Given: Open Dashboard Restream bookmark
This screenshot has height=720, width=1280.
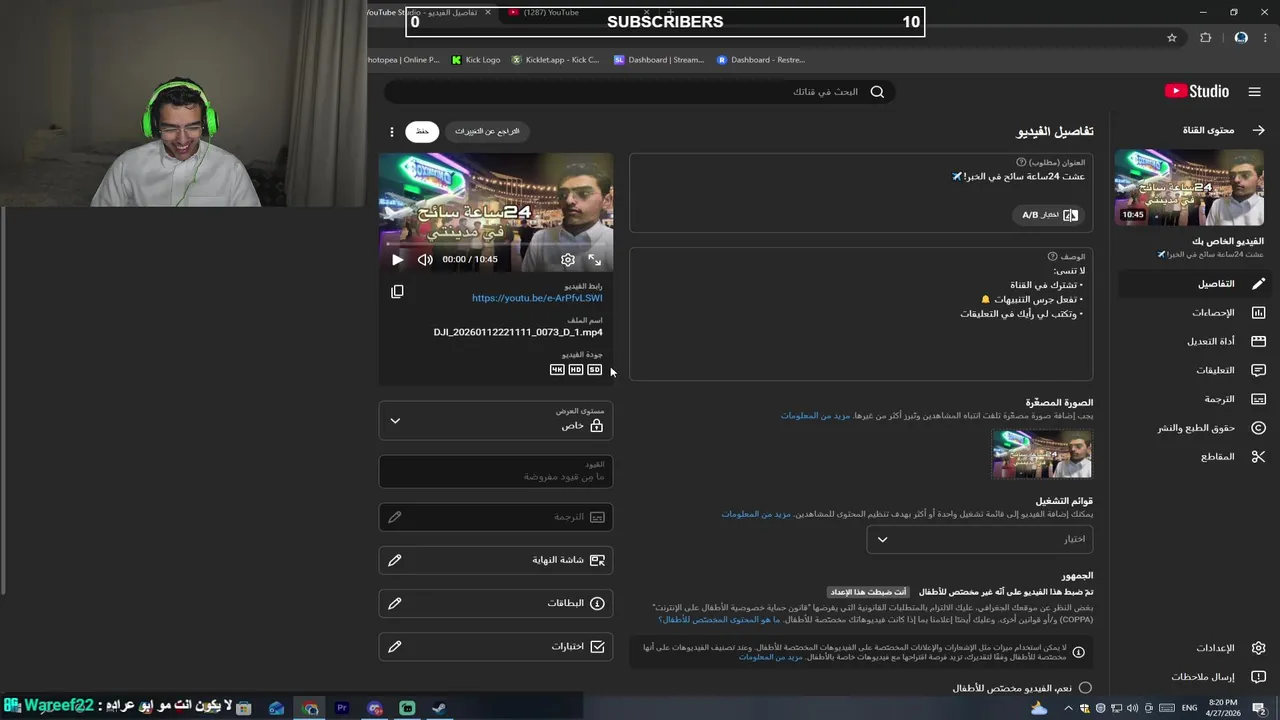Looking at the screenshot, I should [761, 60].
